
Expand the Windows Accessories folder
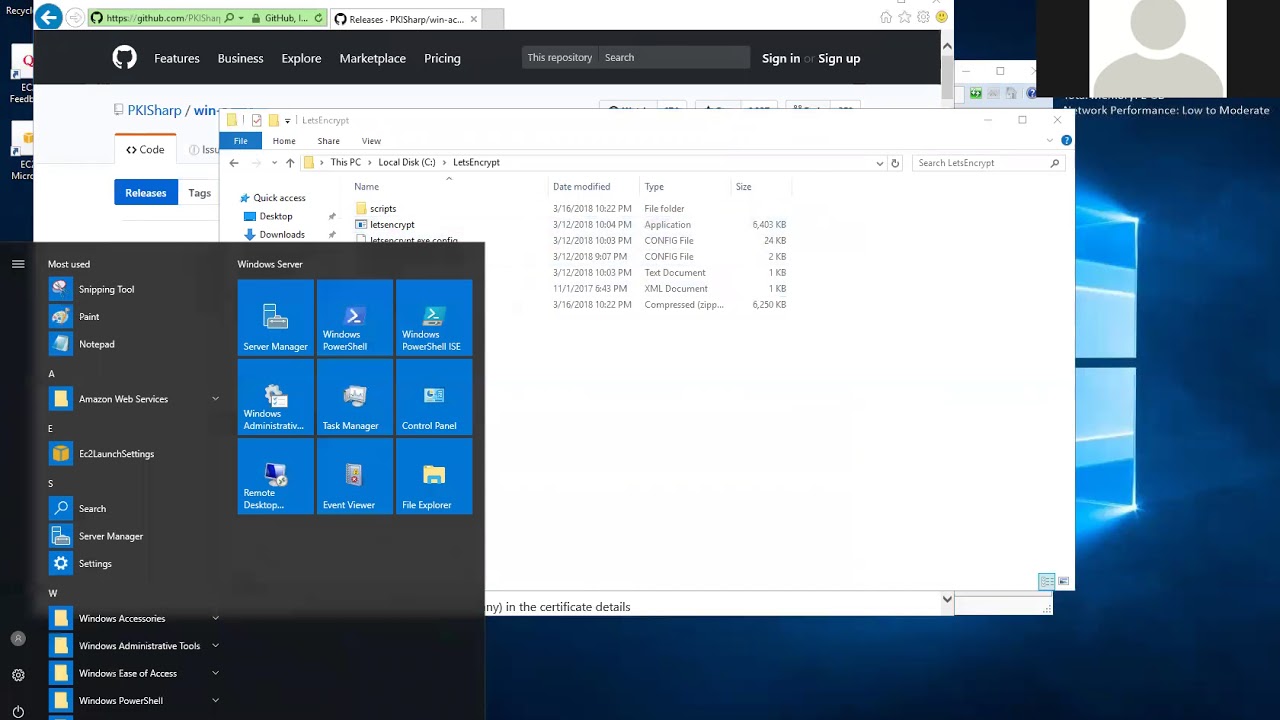pos(215,618)
